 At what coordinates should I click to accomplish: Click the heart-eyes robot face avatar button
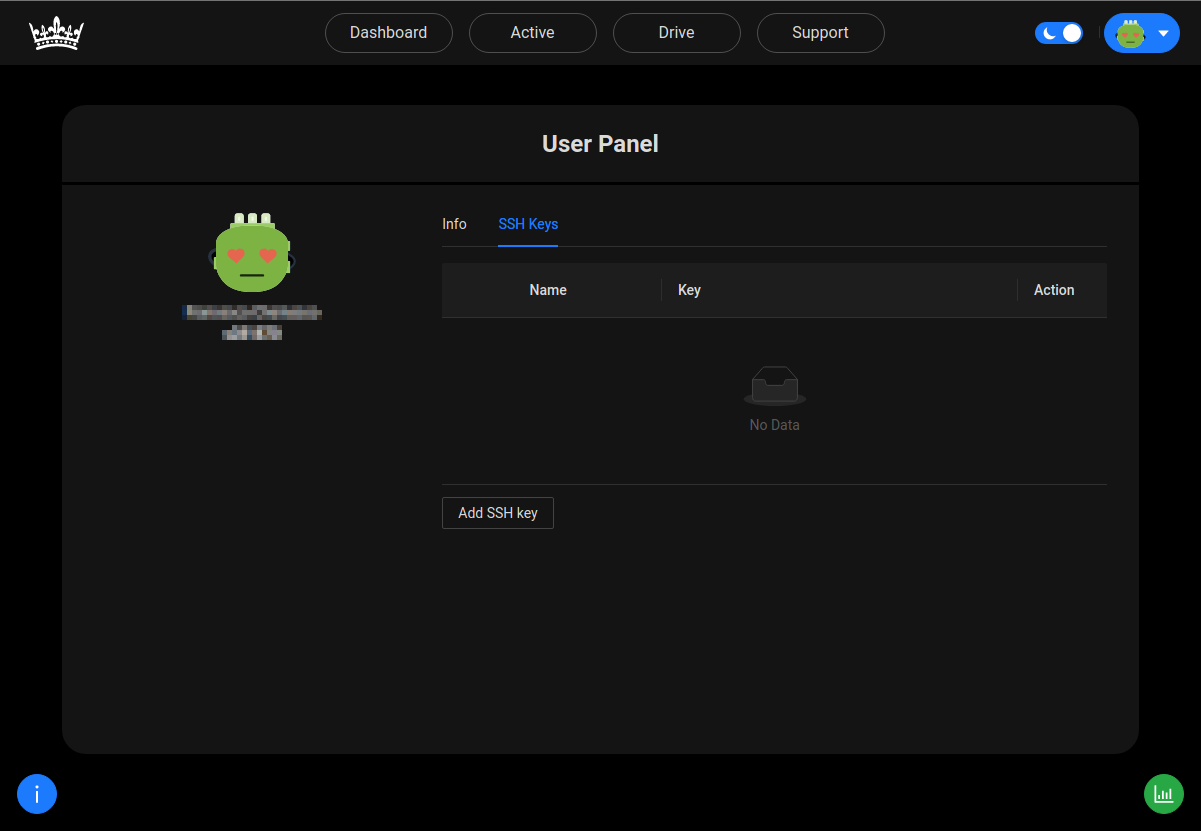click(x=1132, y=32)
